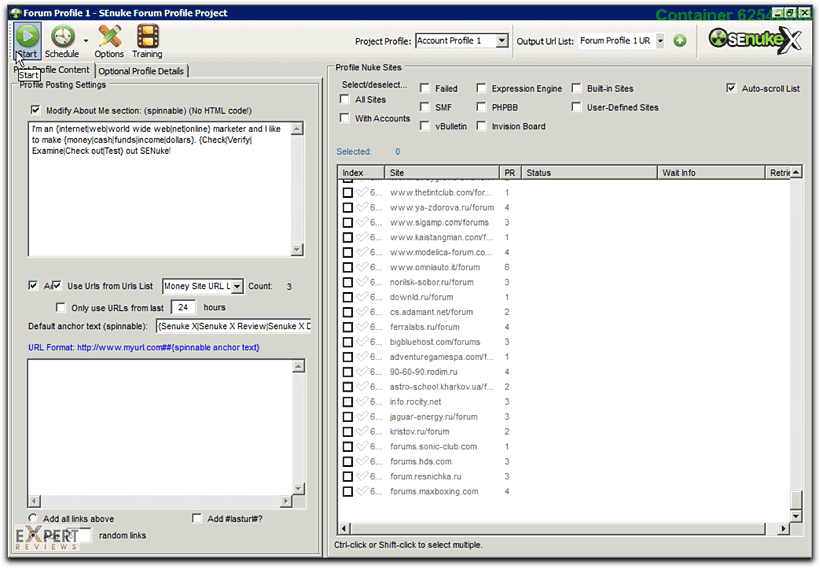Select the forum.resnichka.ru site row
This screenshot has width=820, height=568.
point(564,476)
